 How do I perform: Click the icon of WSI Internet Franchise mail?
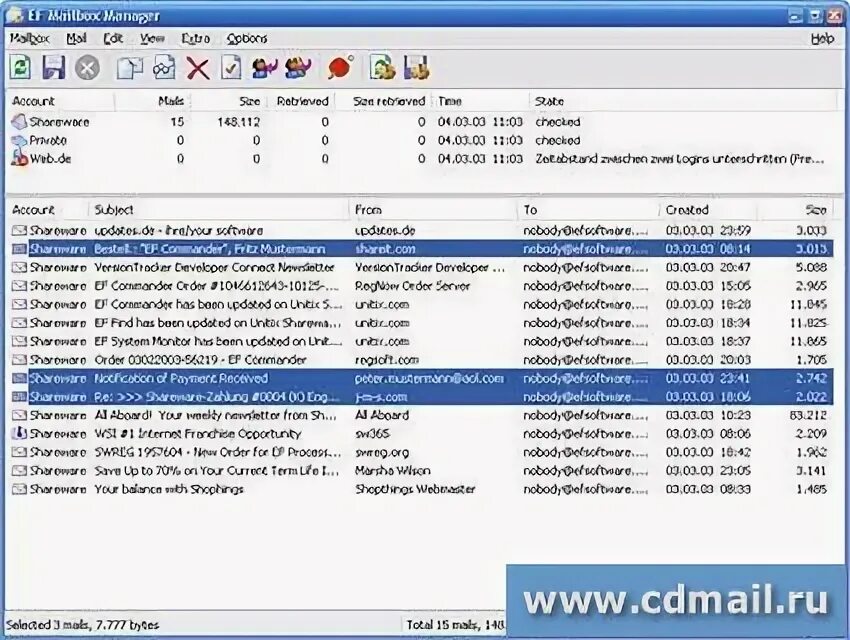click(x=20, y=434)
